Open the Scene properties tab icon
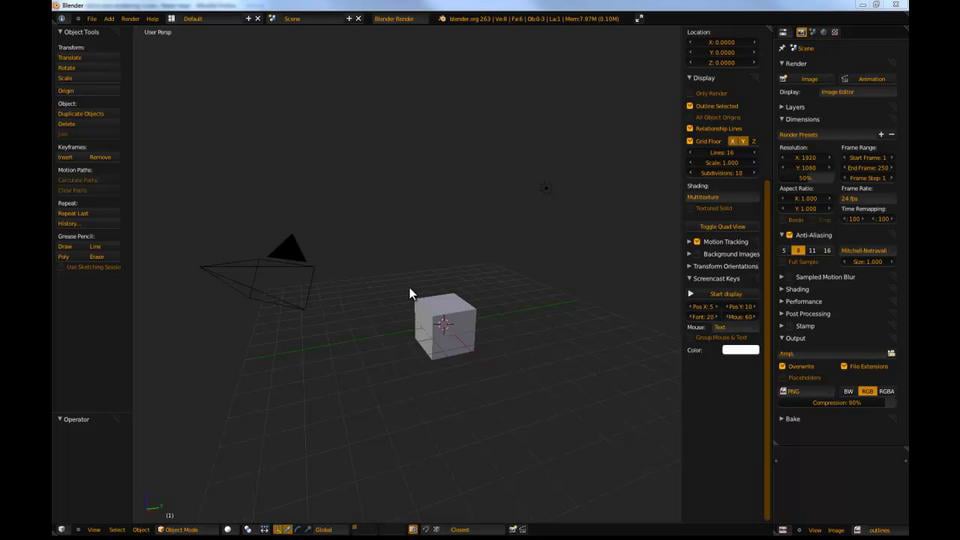This screenshot has height=540, width=960. [812, 32]
